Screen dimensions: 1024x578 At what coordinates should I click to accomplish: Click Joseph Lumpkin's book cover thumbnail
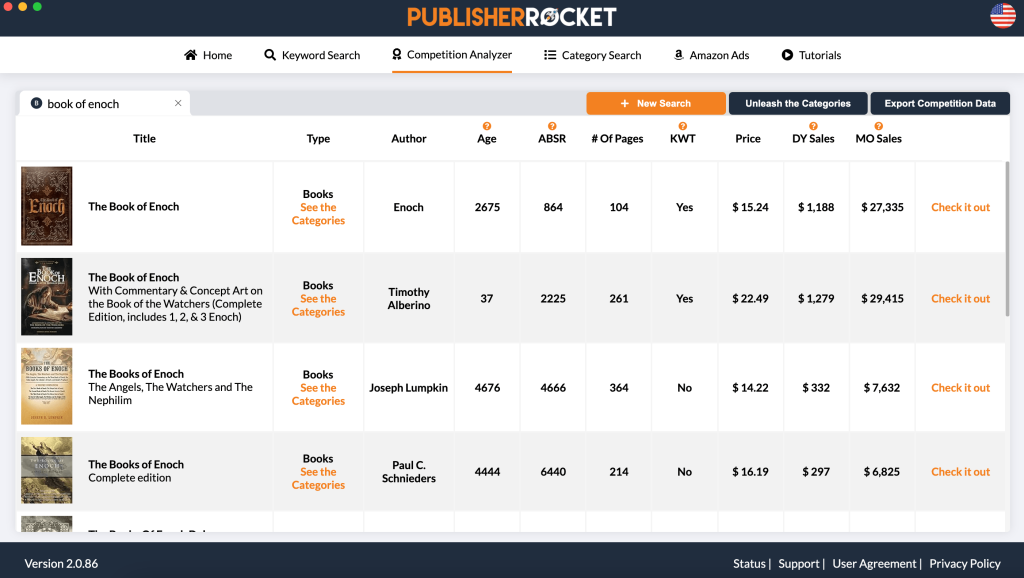click(46, 386)
